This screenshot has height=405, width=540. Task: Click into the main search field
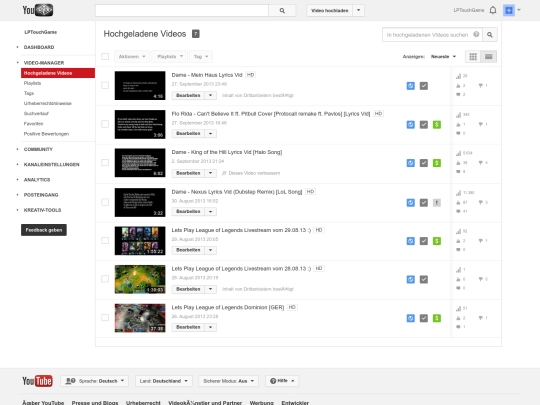pos(182,11)
